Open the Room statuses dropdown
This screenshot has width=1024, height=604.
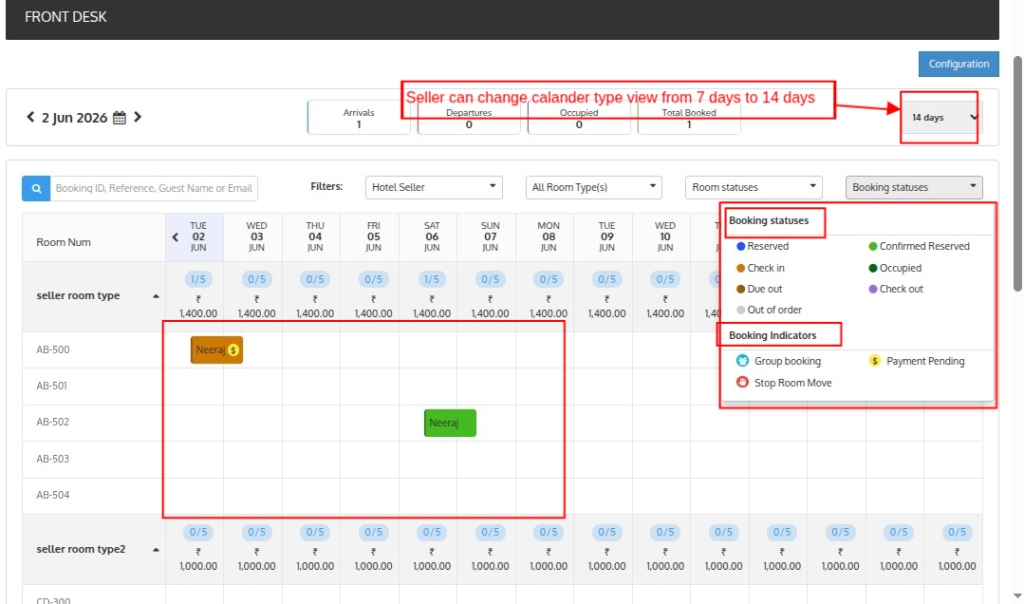coord(754,187)
